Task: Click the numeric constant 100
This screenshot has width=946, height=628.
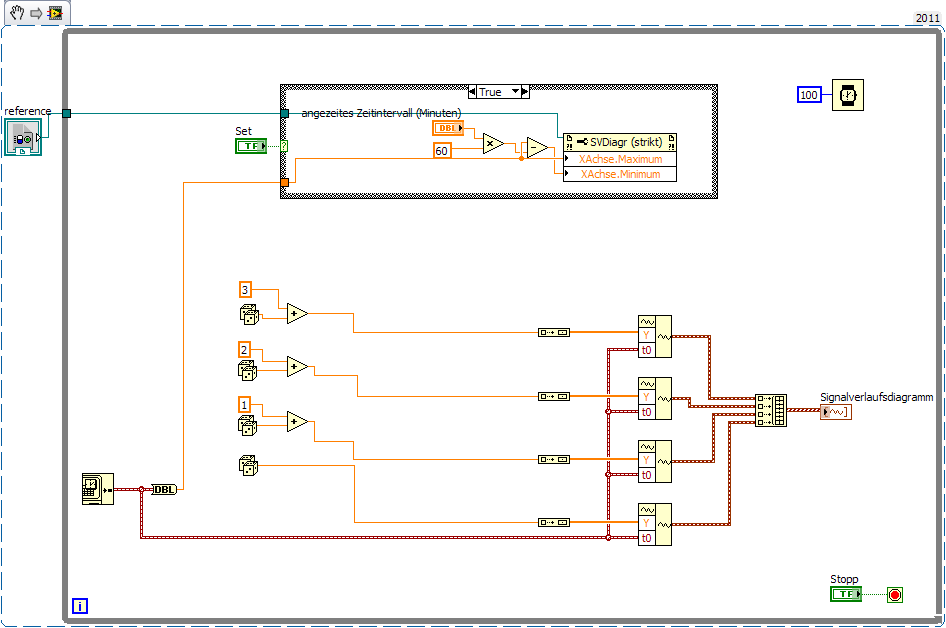Action: click(x=809, y=95)
